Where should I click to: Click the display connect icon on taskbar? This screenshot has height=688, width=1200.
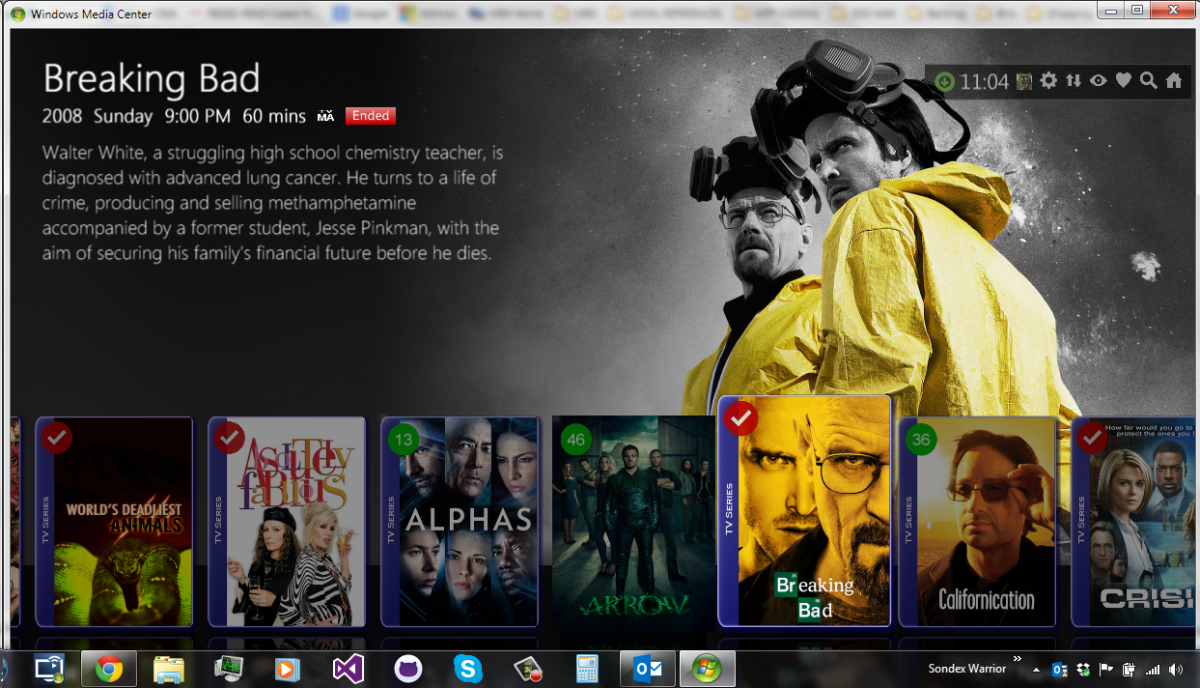tap(50, 668)
